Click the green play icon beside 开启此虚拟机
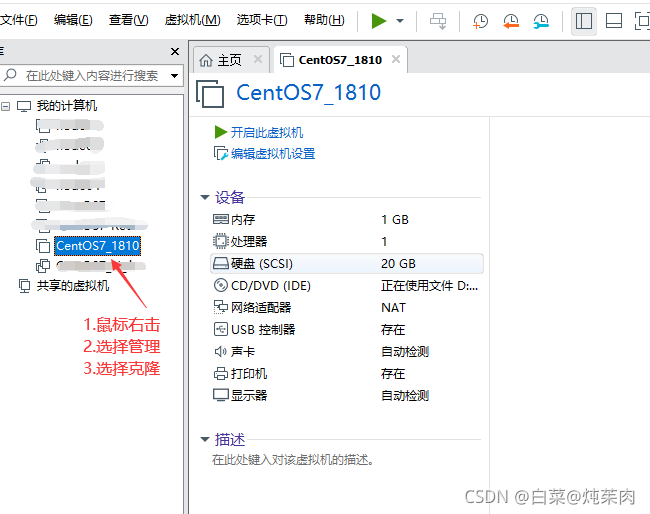650x514 pixels. pos(221,133)
